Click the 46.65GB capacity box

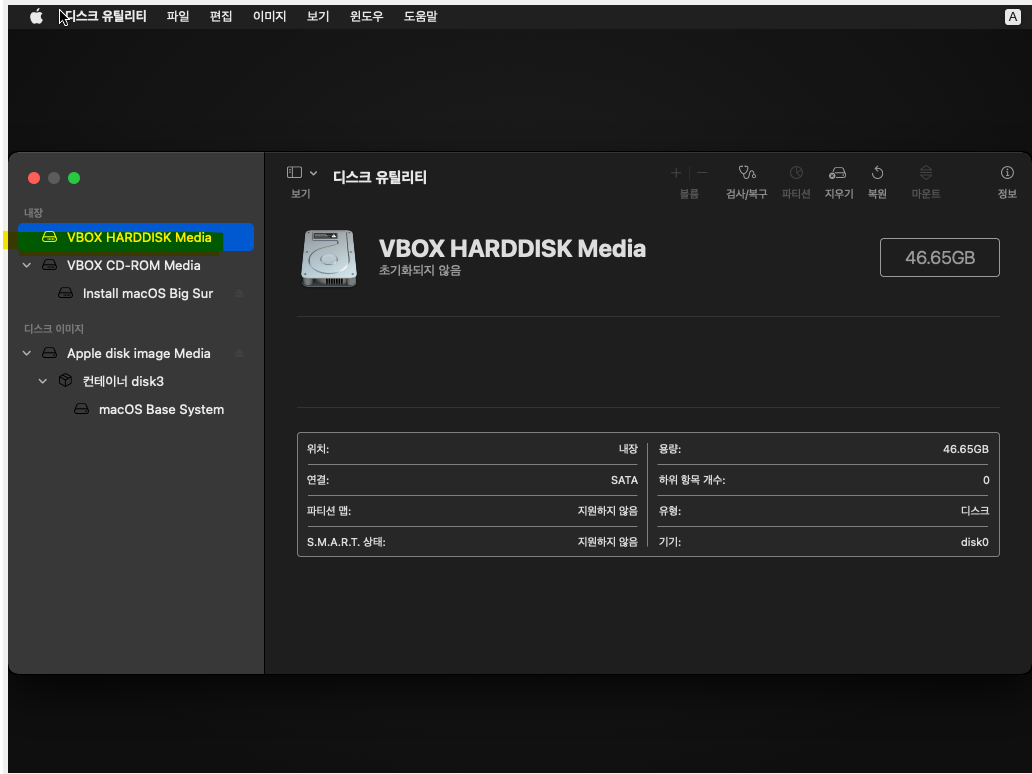click(939, 257)
